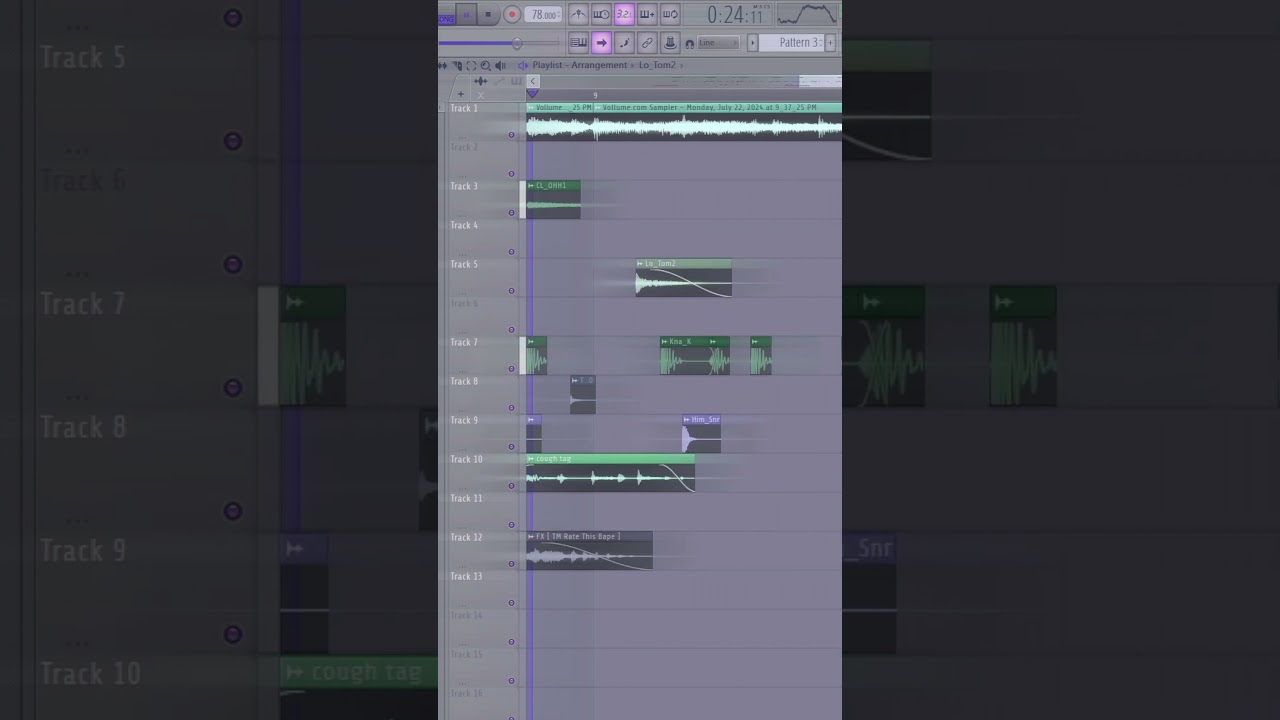Image resolution: width=1280 pixels, height=720 pixels.
Task: Select the Track 5 header label
Action: 464,264
